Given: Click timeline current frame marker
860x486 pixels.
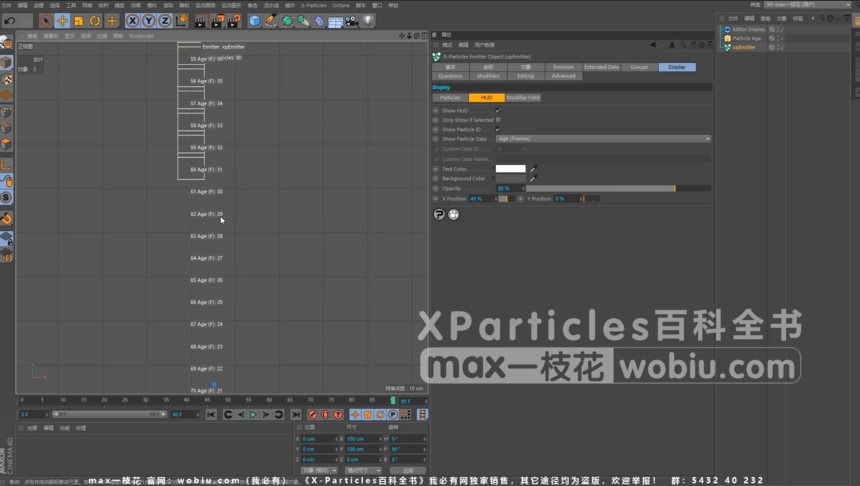Looking at the screenshot, I should (393, 400).
